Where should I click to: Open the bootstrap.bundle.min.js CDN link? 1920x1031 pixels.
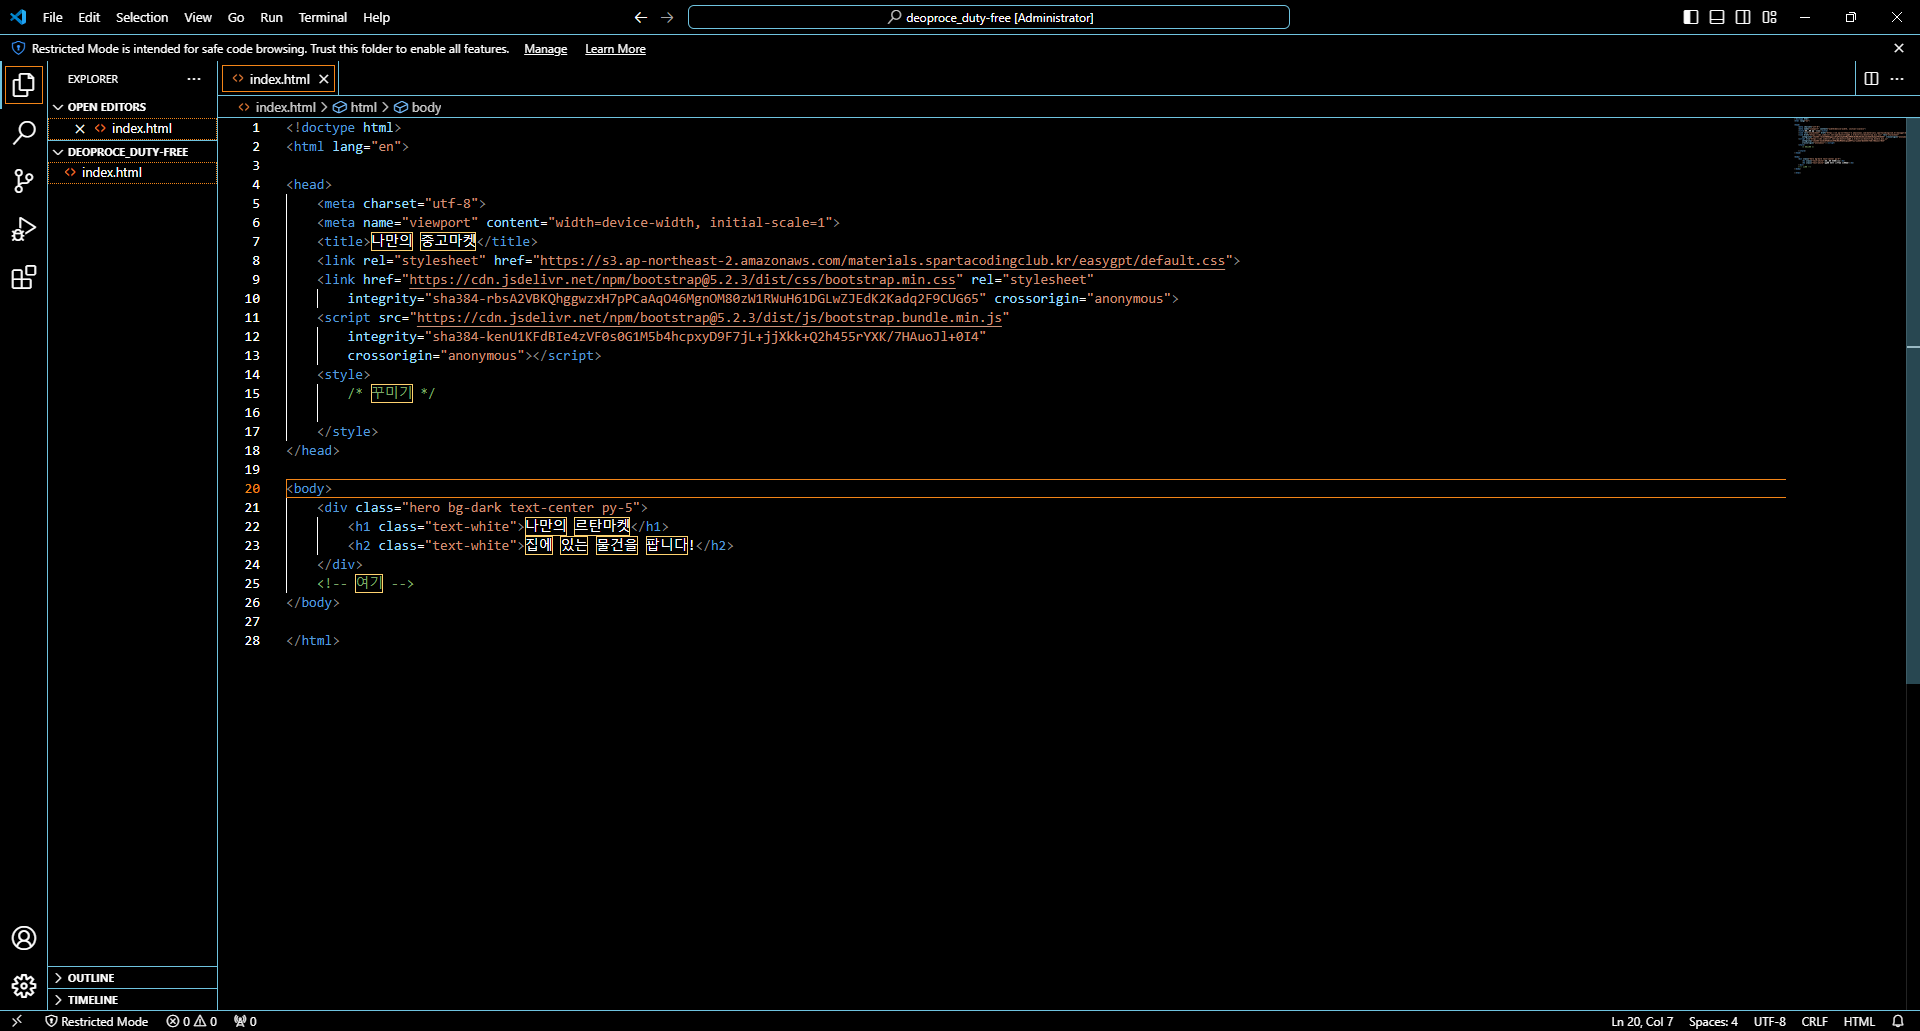tap(709, 318)
